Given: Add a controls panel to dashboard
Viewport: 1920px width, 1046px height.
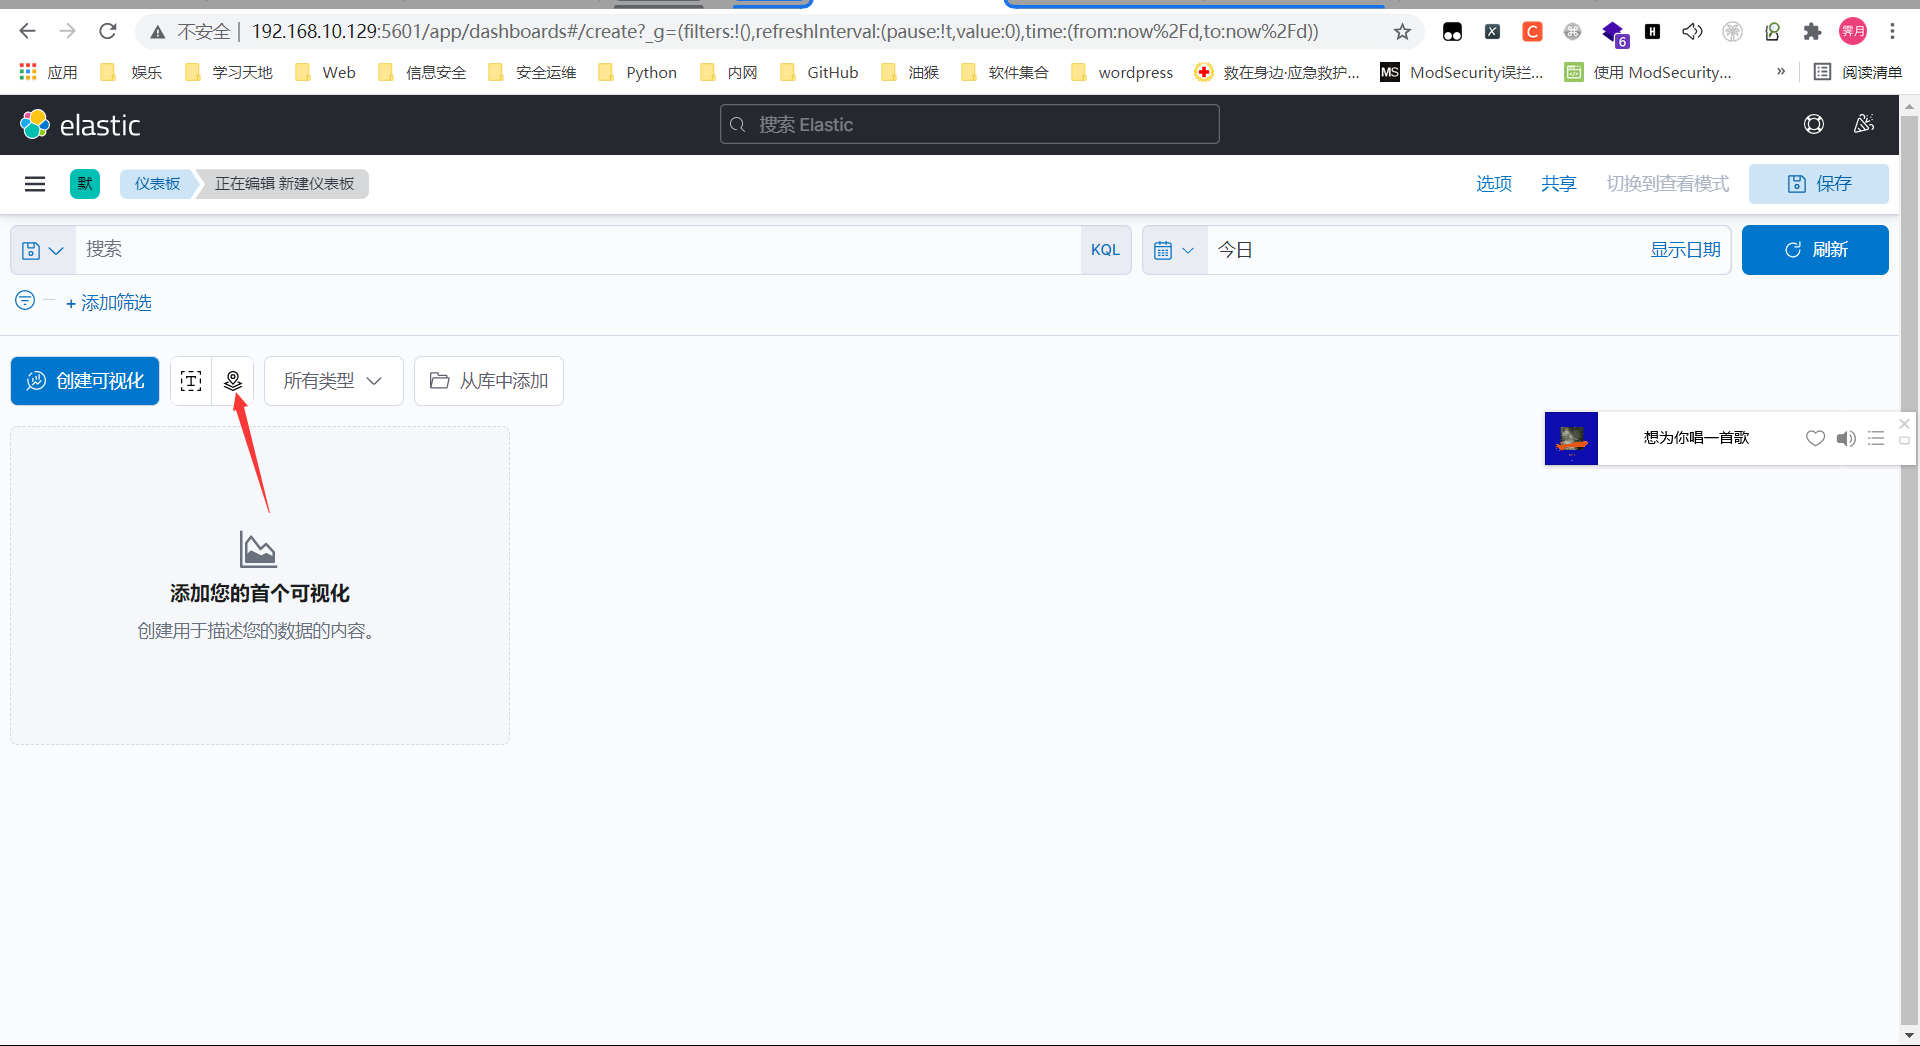Looking at the screenshot, I should pos(233,381).
